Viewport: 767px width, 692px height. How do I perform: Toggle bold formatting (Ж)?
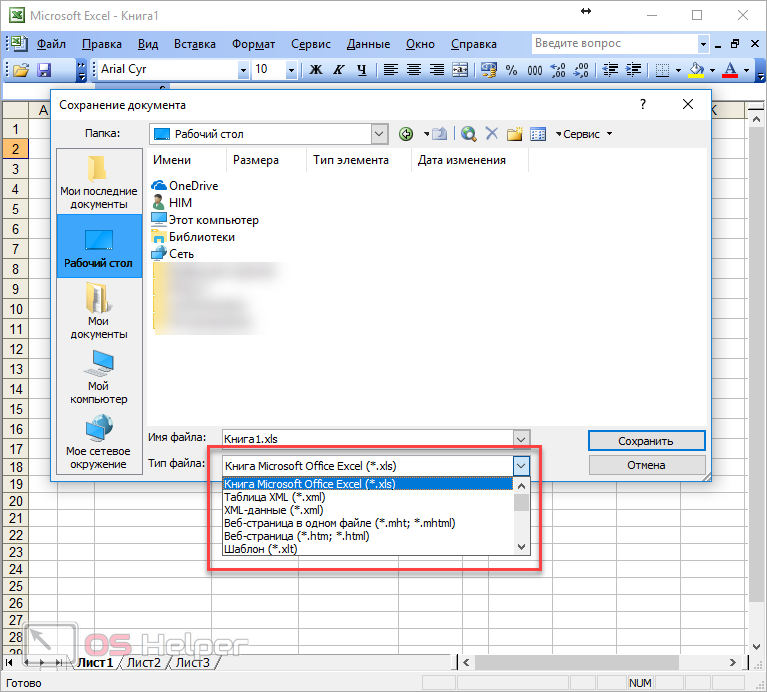coord(316,70)
